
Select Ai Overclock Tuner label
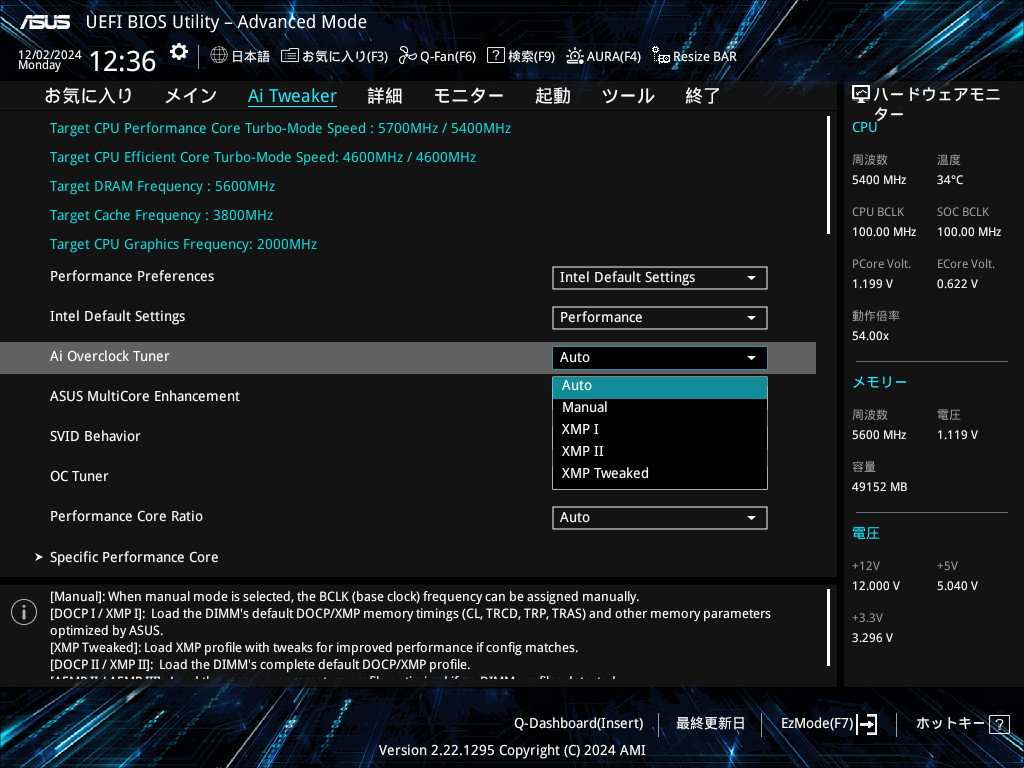point(110,357)
